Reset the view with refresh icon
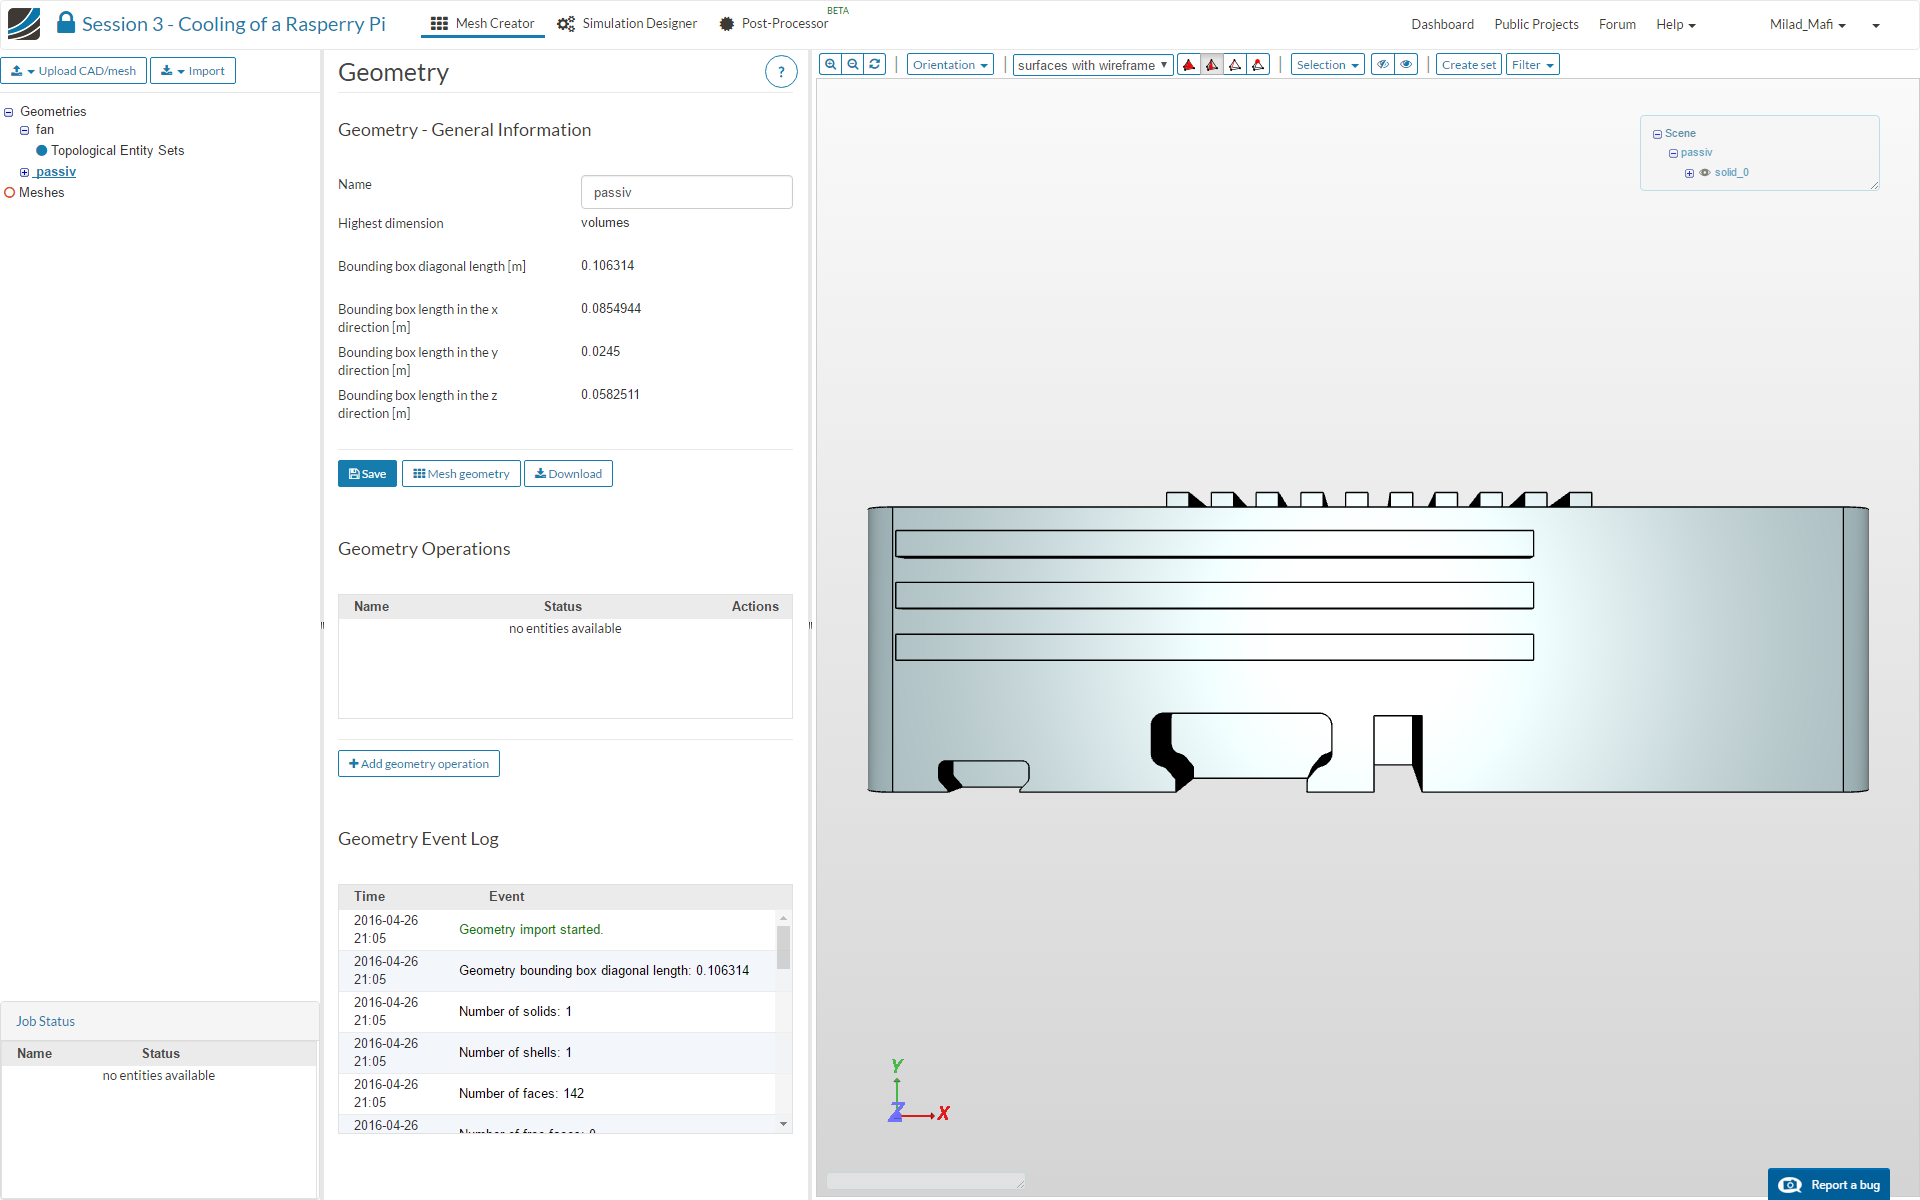 pos(875,65)
